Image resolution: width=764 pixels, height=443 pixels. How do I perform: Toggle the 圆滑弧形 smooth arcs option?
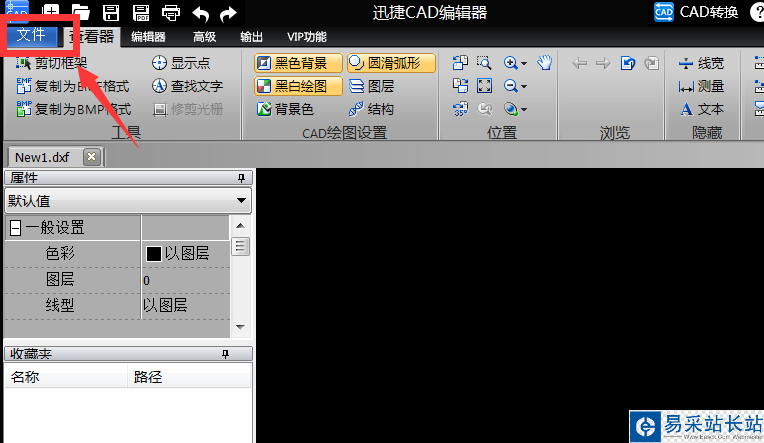391,63
